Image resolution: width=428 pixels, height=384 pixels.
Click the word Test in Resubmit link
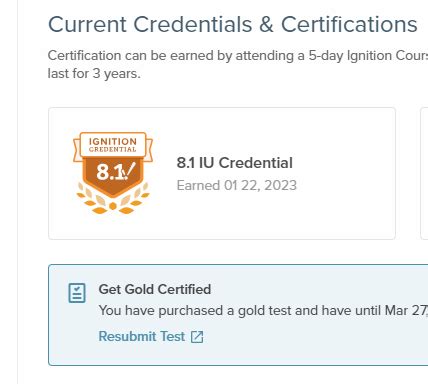172,336
